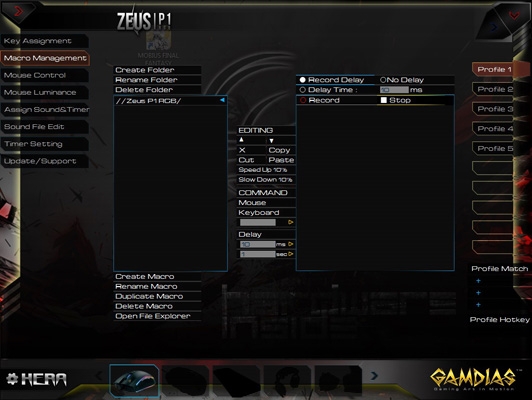Image resolution: width=532 pixels, height=400 pixels.
Task: Select the Delay Time radio button
Action: pos(303,90)
